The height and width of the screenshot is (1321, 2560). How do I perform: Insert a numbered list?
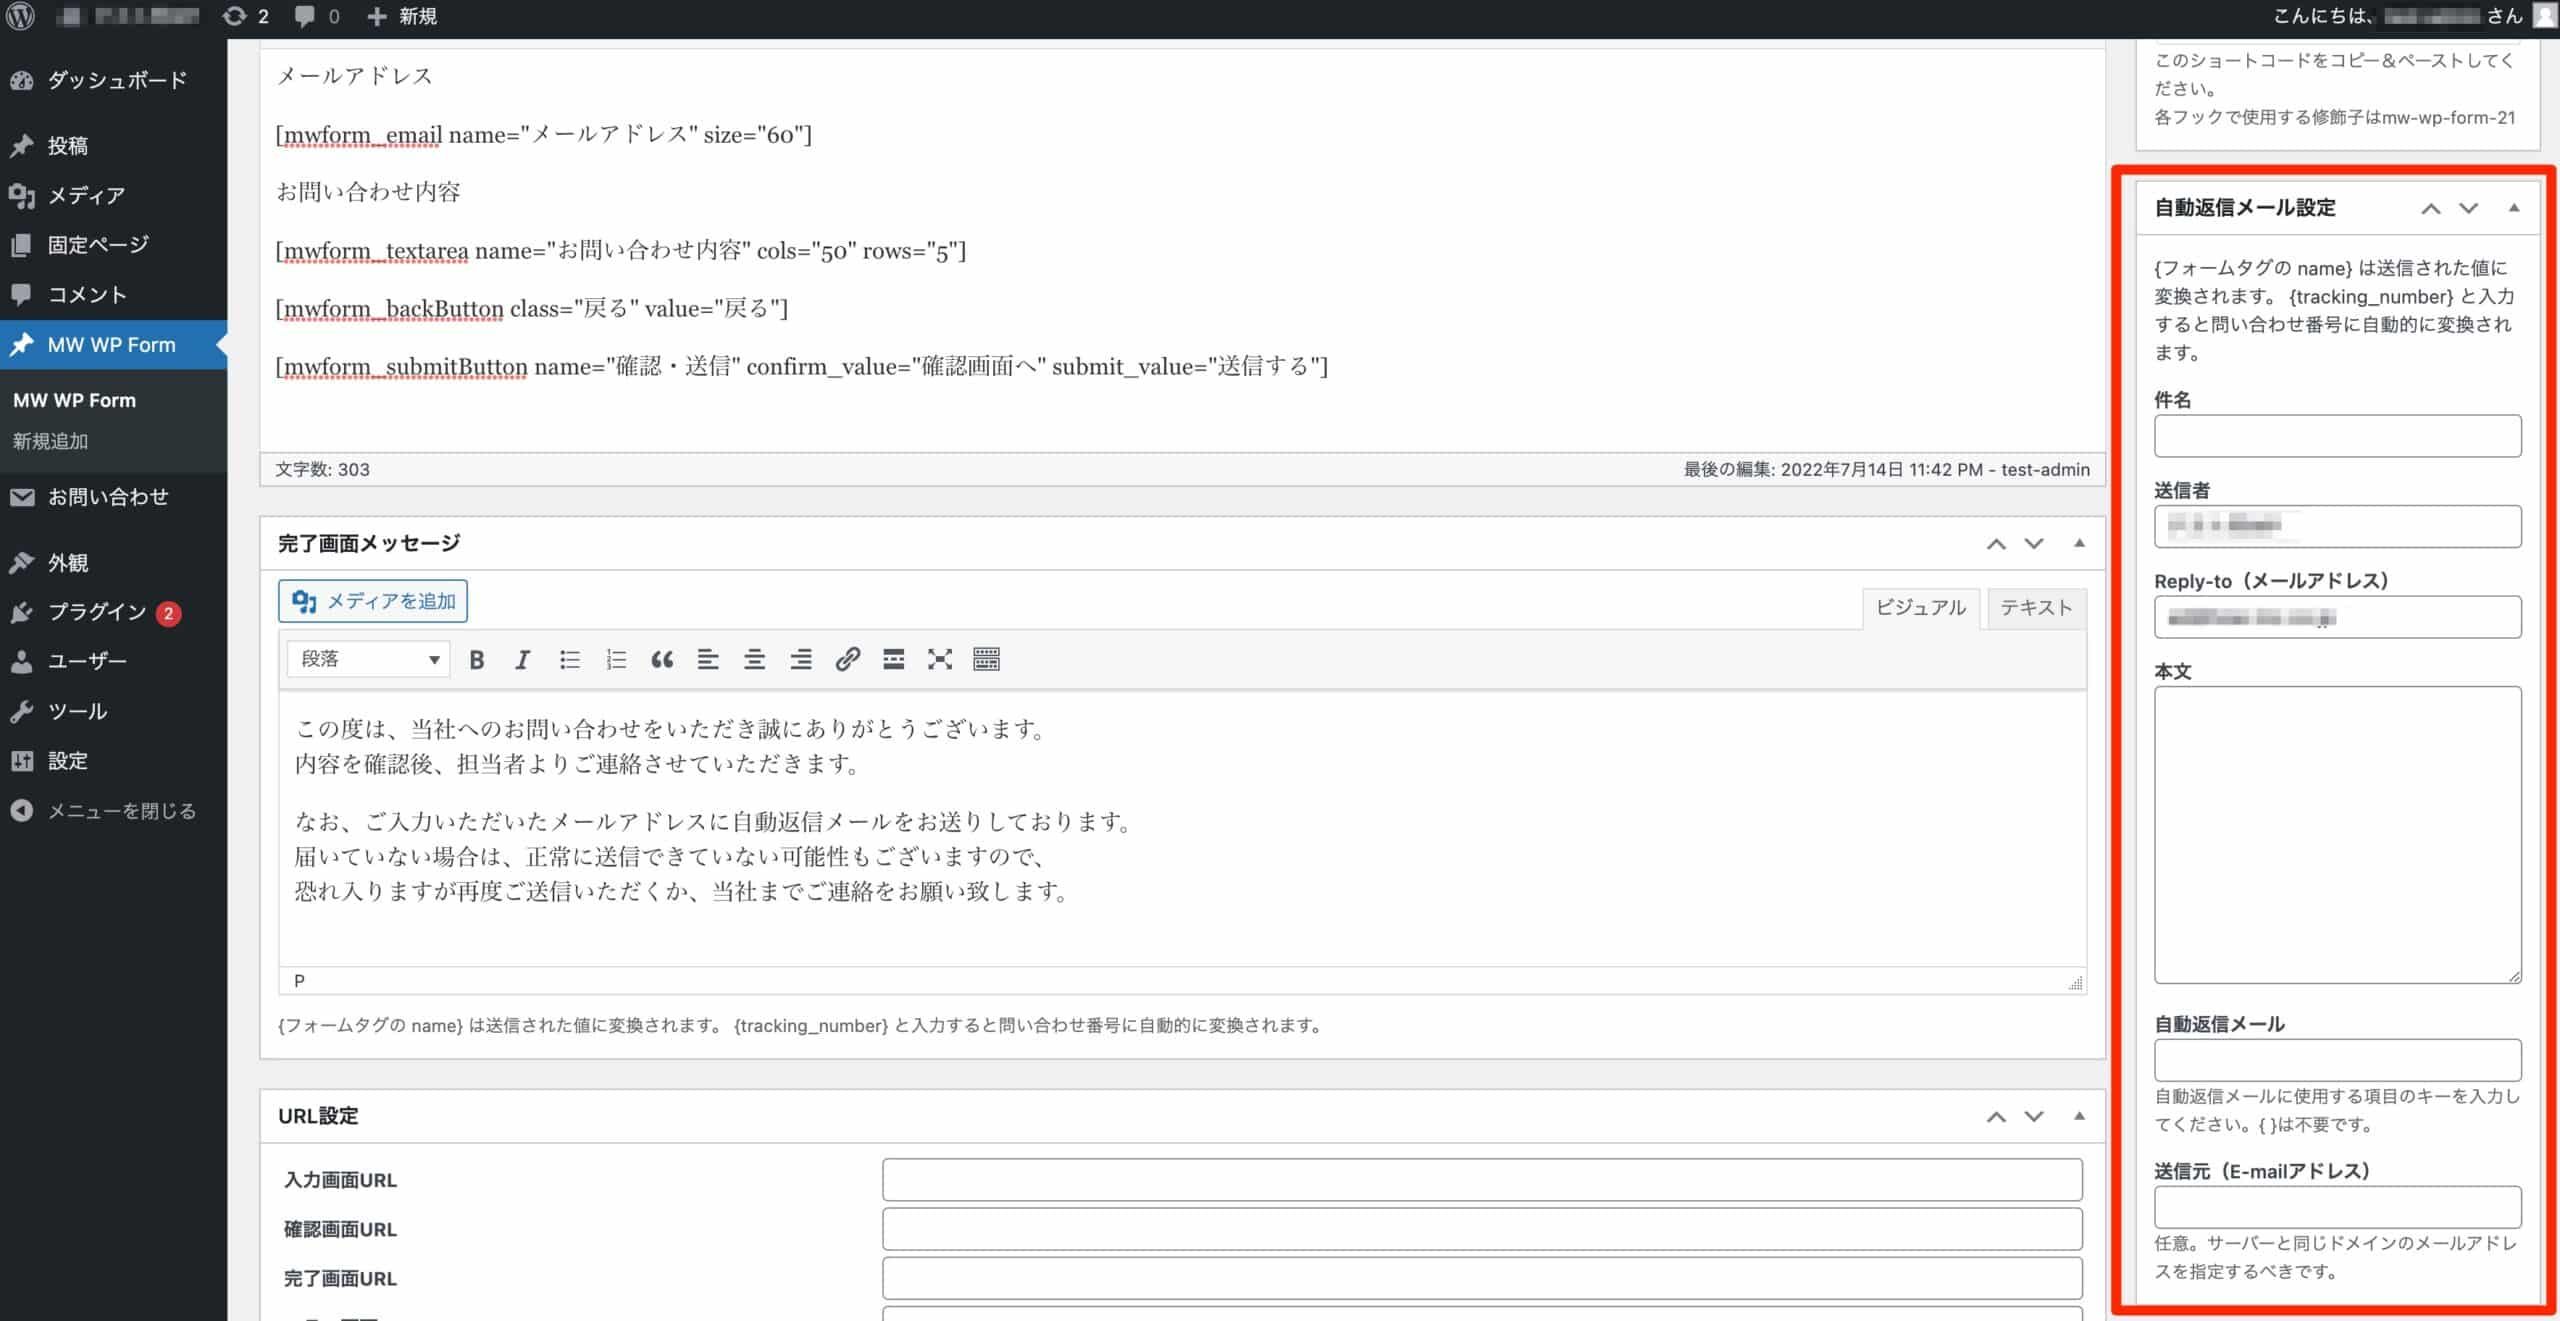[x=615, y=659]
